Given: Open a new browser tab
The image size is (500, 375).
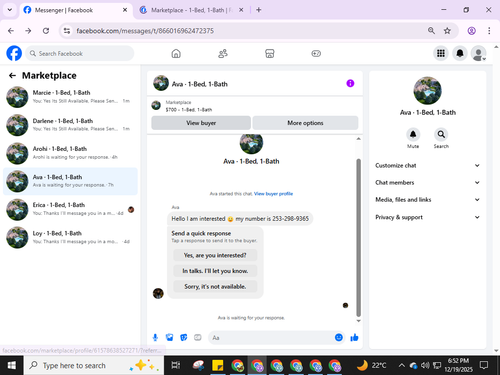Looking at the screenshot, I should tap(259, 10).
